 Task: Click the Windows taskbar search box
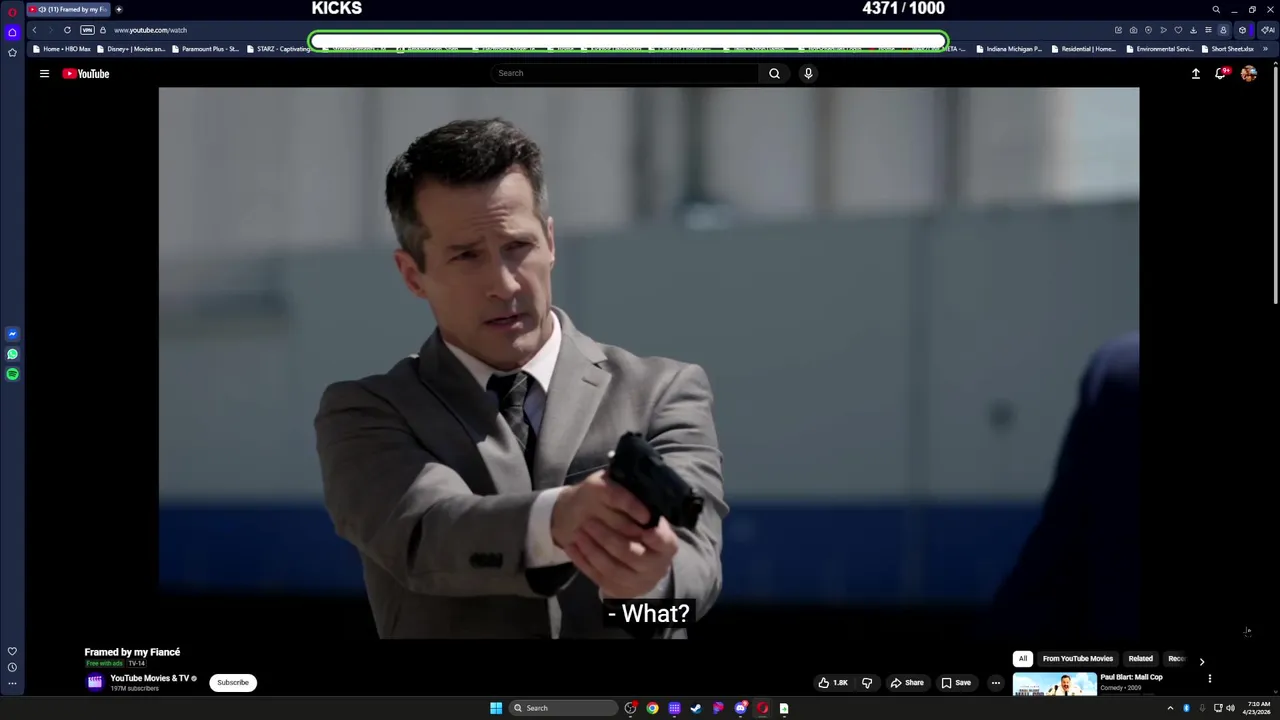tap(564, 708)
